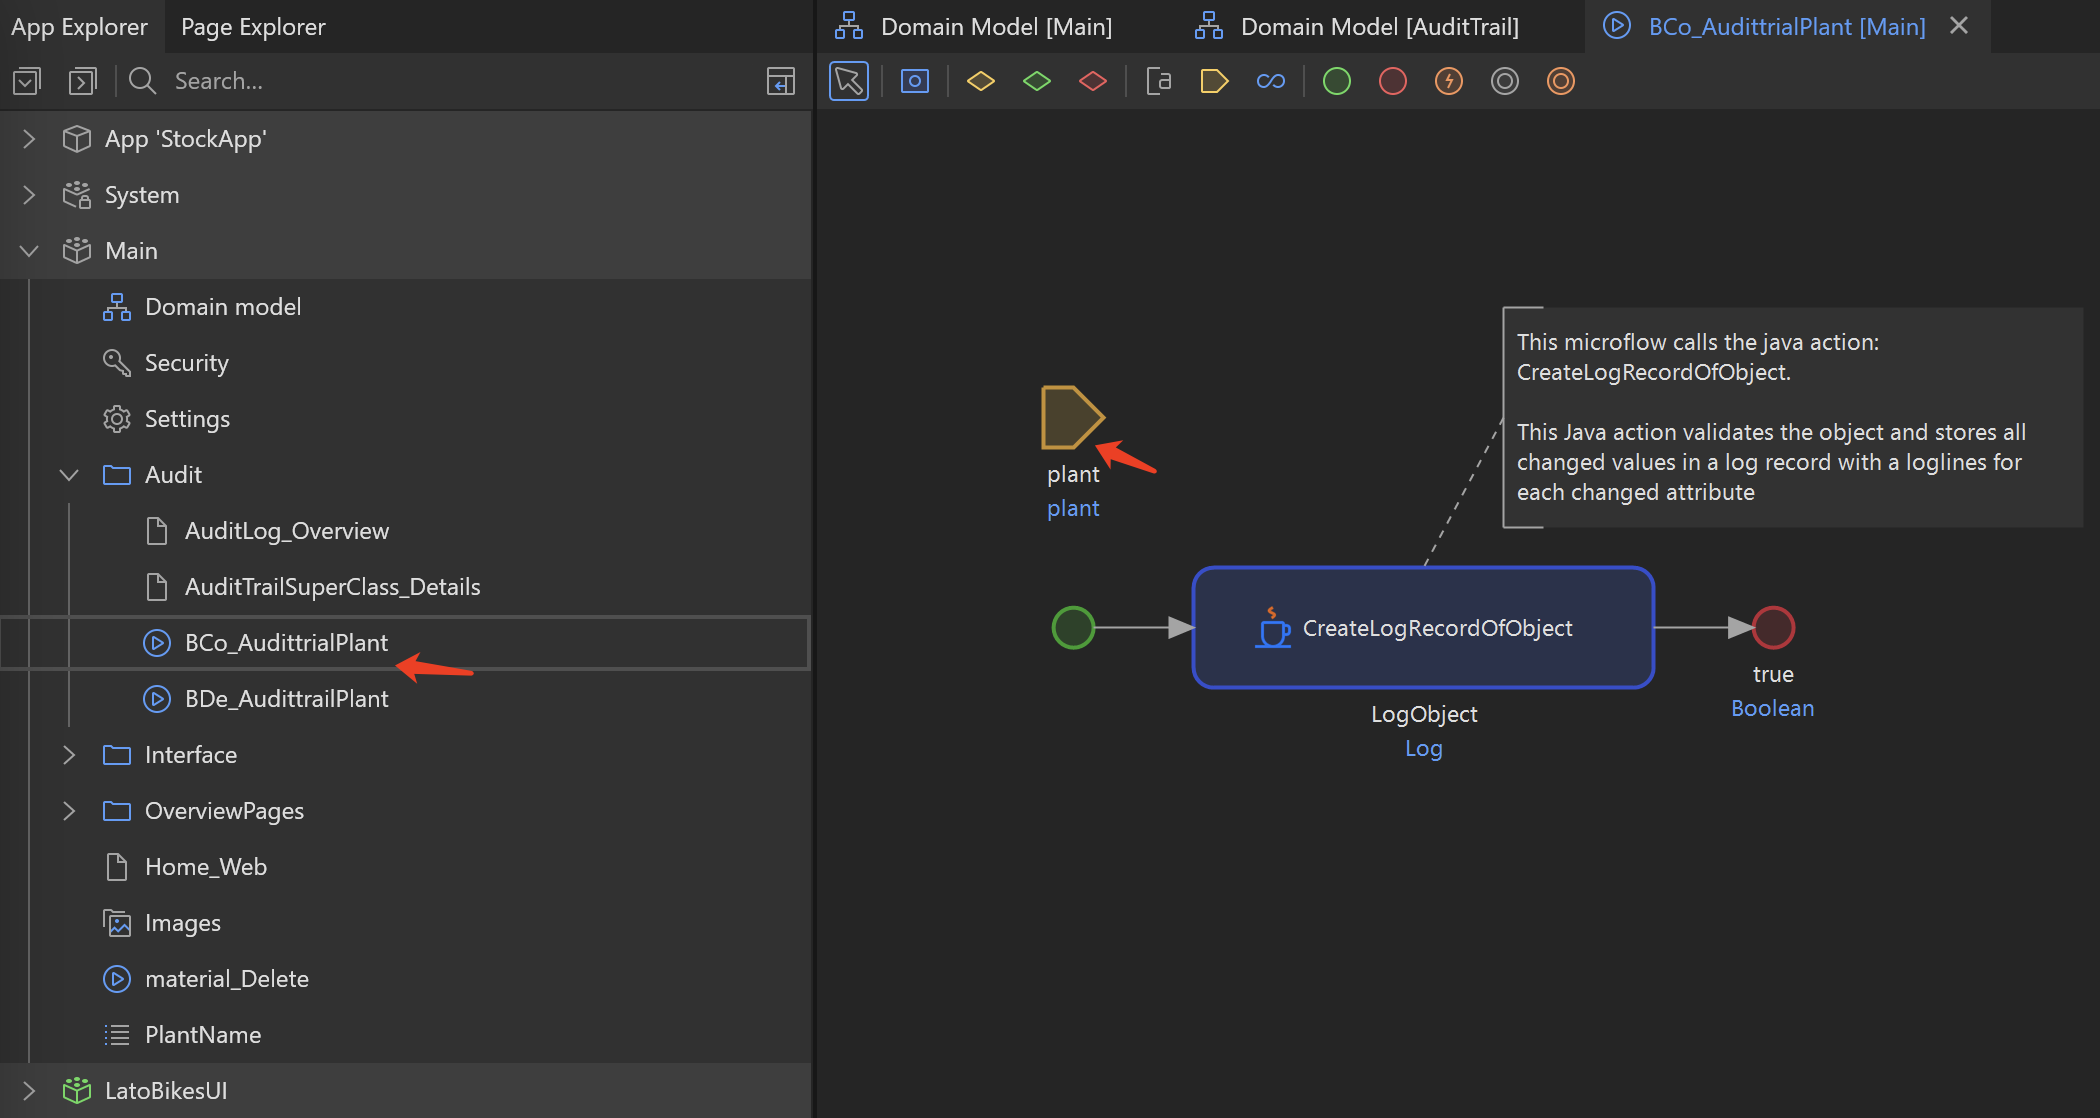The image size is (2100, 1118).
Task: Click the plant parameter shape on canvas
Action: pyautogui.click(x=1072, y=417)
